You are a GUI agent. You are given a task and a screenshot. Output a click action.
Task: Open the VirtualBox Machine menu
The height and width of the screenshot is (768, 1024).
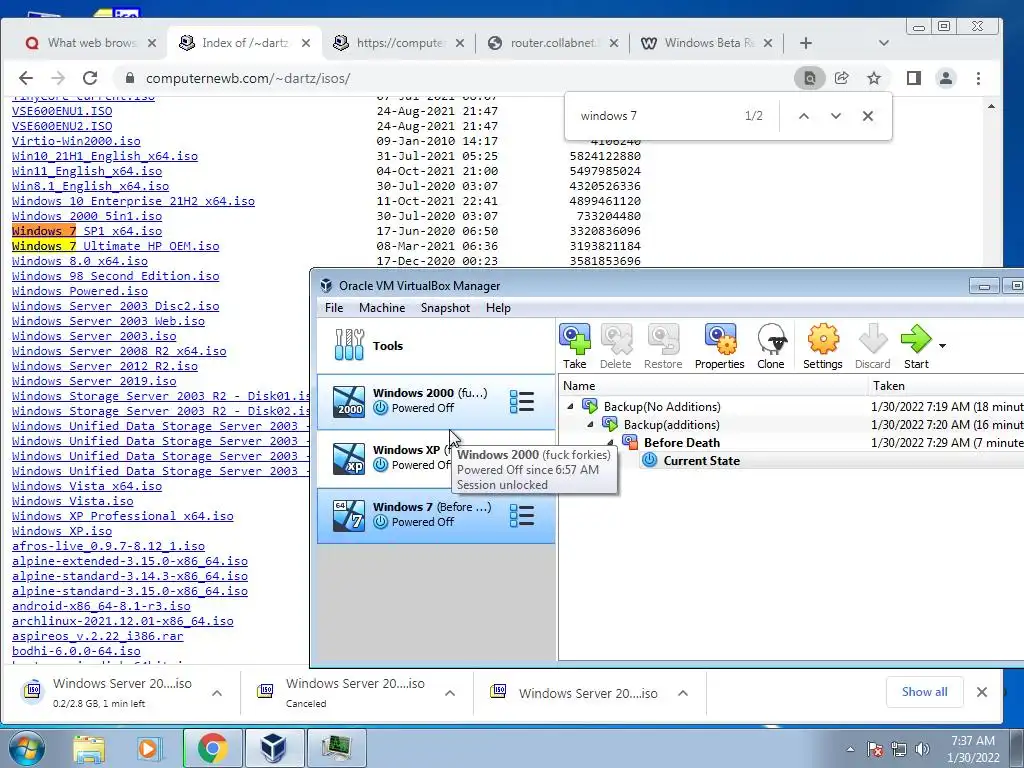382,308
